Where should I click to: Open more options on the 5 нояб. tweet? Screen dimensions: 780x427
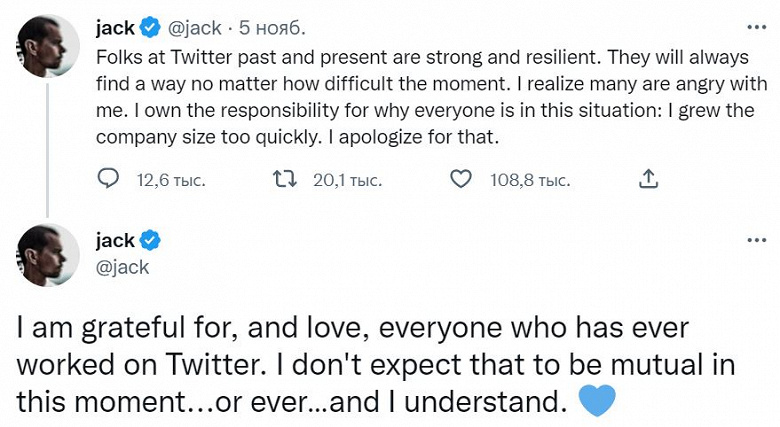757,28
